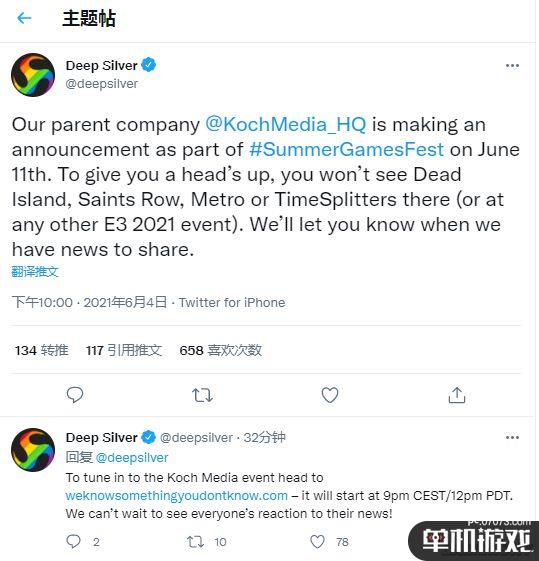Retweet the Koch Media event reply tweet
539x561 pixels.
click(x=196, y=542)
